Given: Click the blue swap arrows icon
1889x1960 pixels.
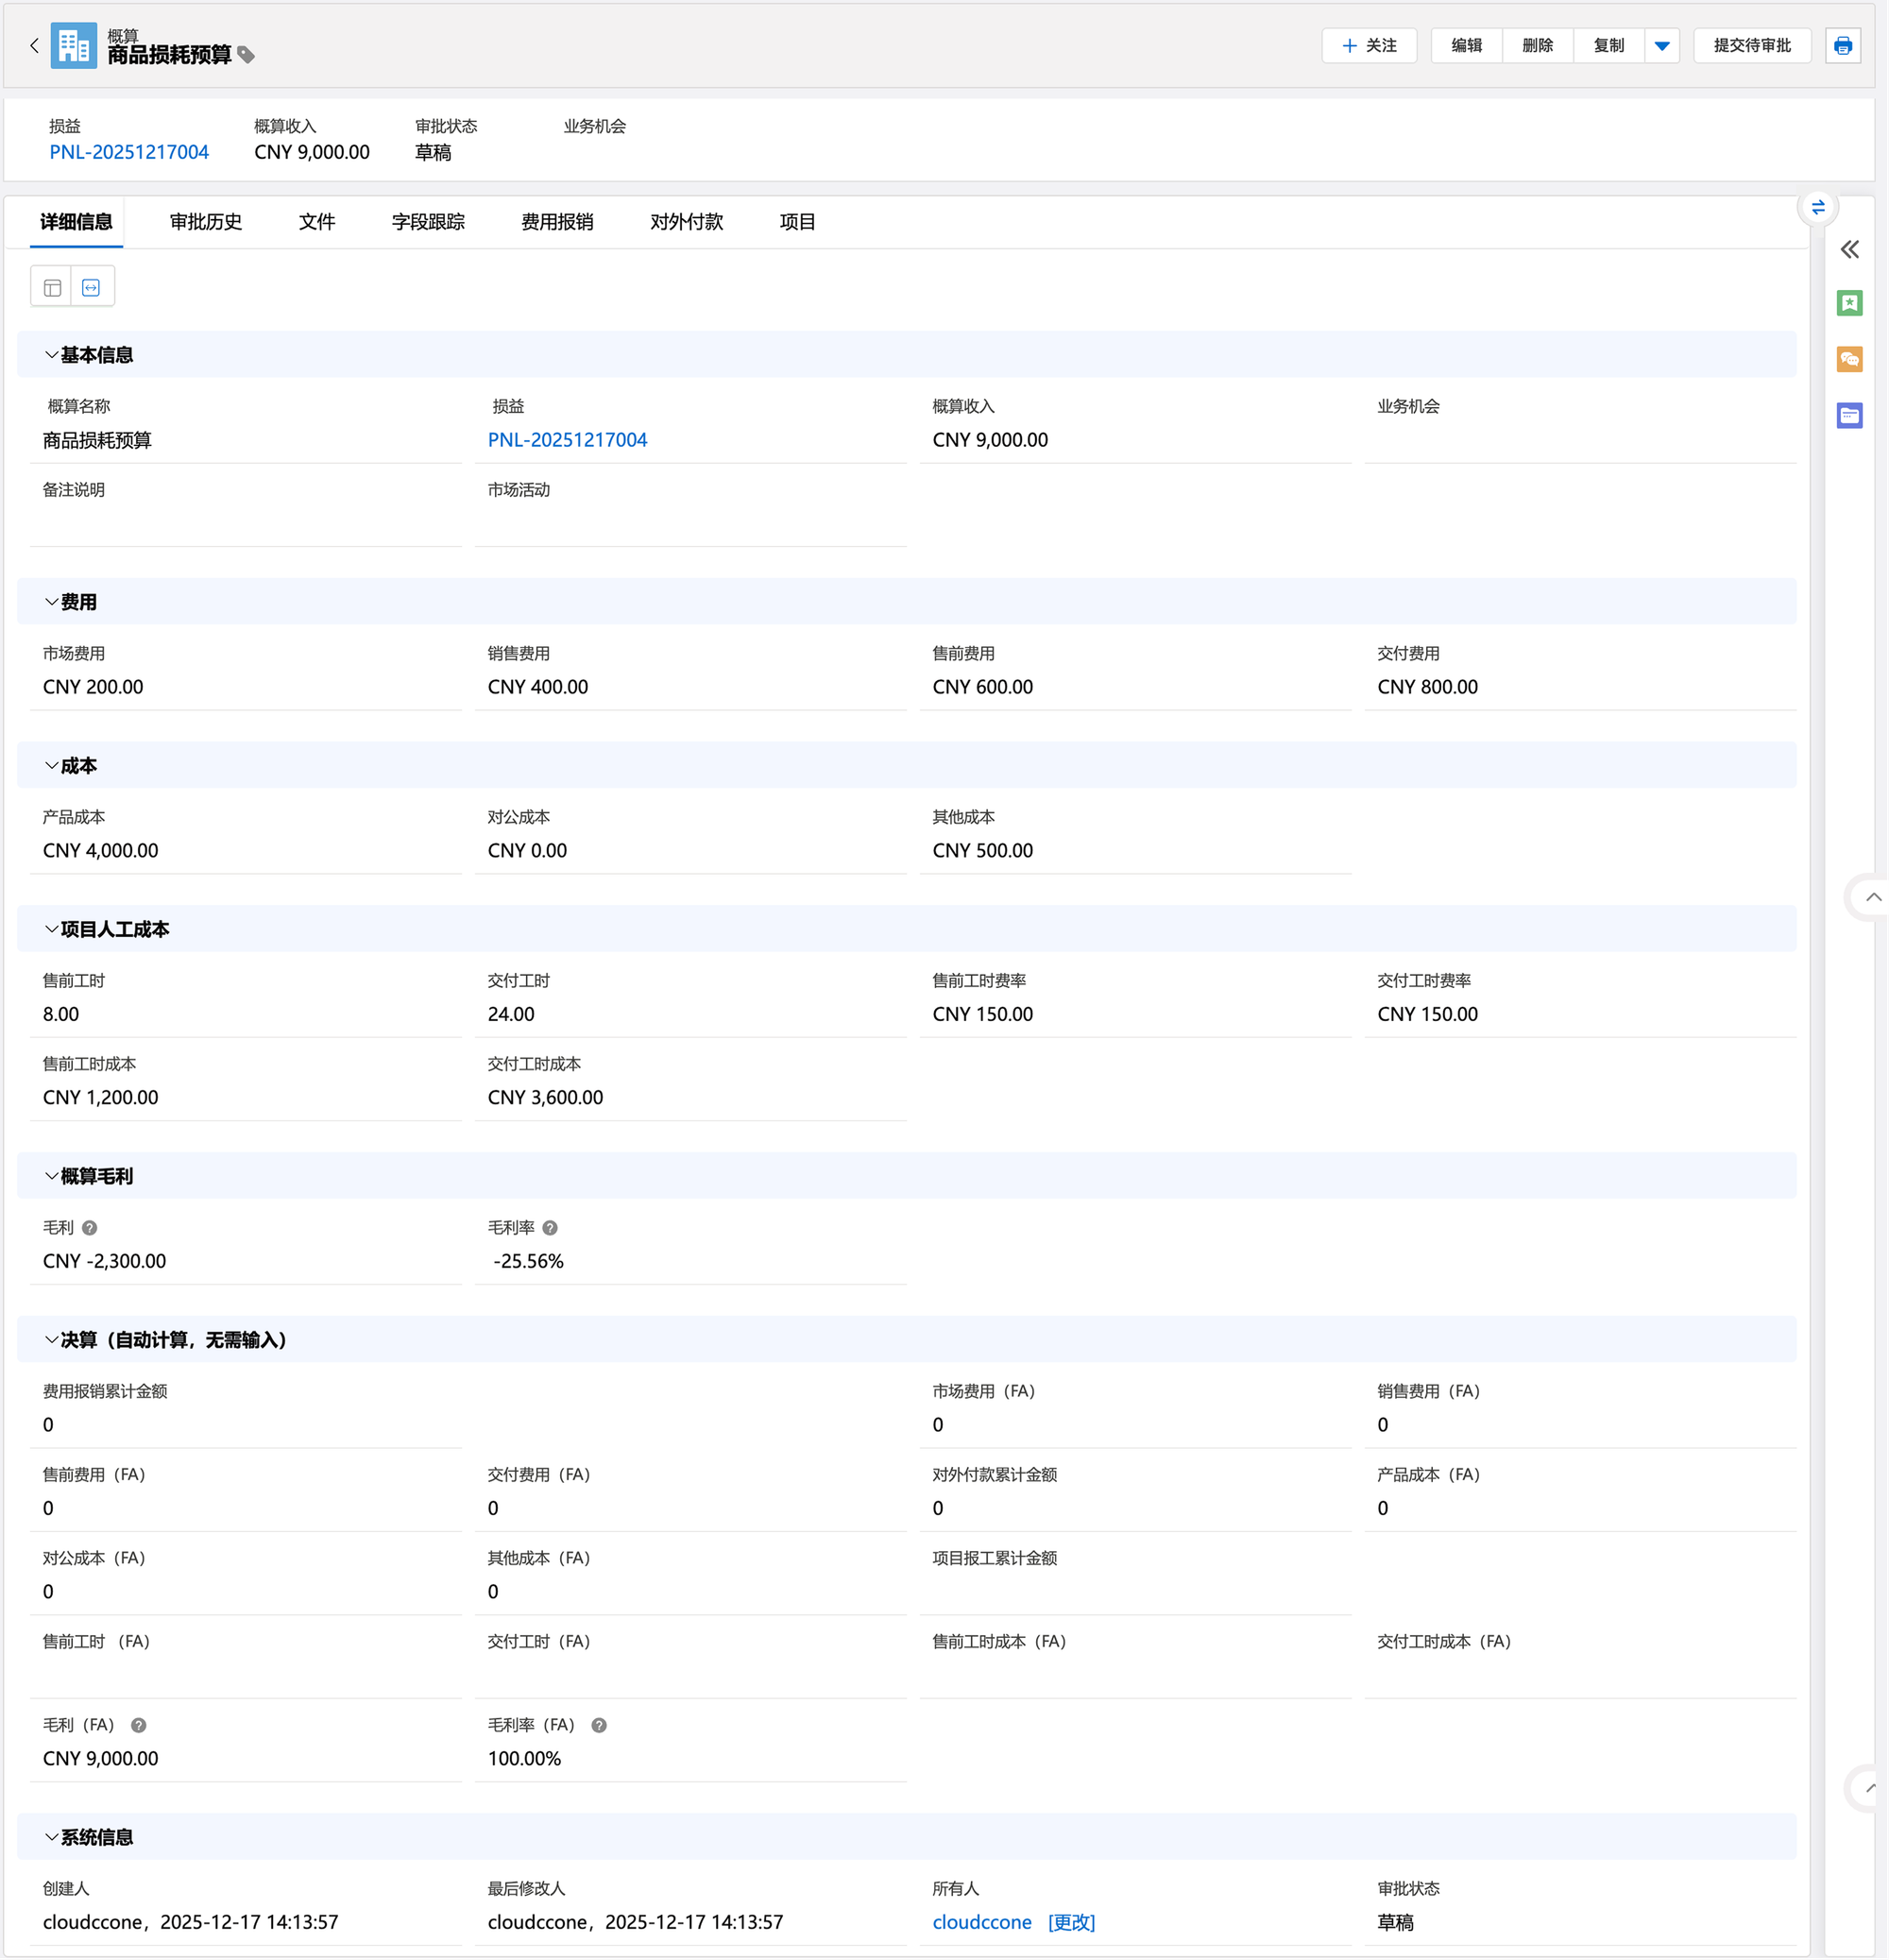Looking at the screenshot, I should [x=1818, y=207].
